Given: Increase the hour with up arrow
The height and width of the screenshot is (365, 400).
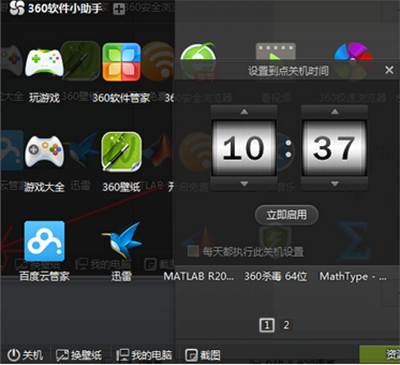Looking at the screenshot, I should point(244,112).
